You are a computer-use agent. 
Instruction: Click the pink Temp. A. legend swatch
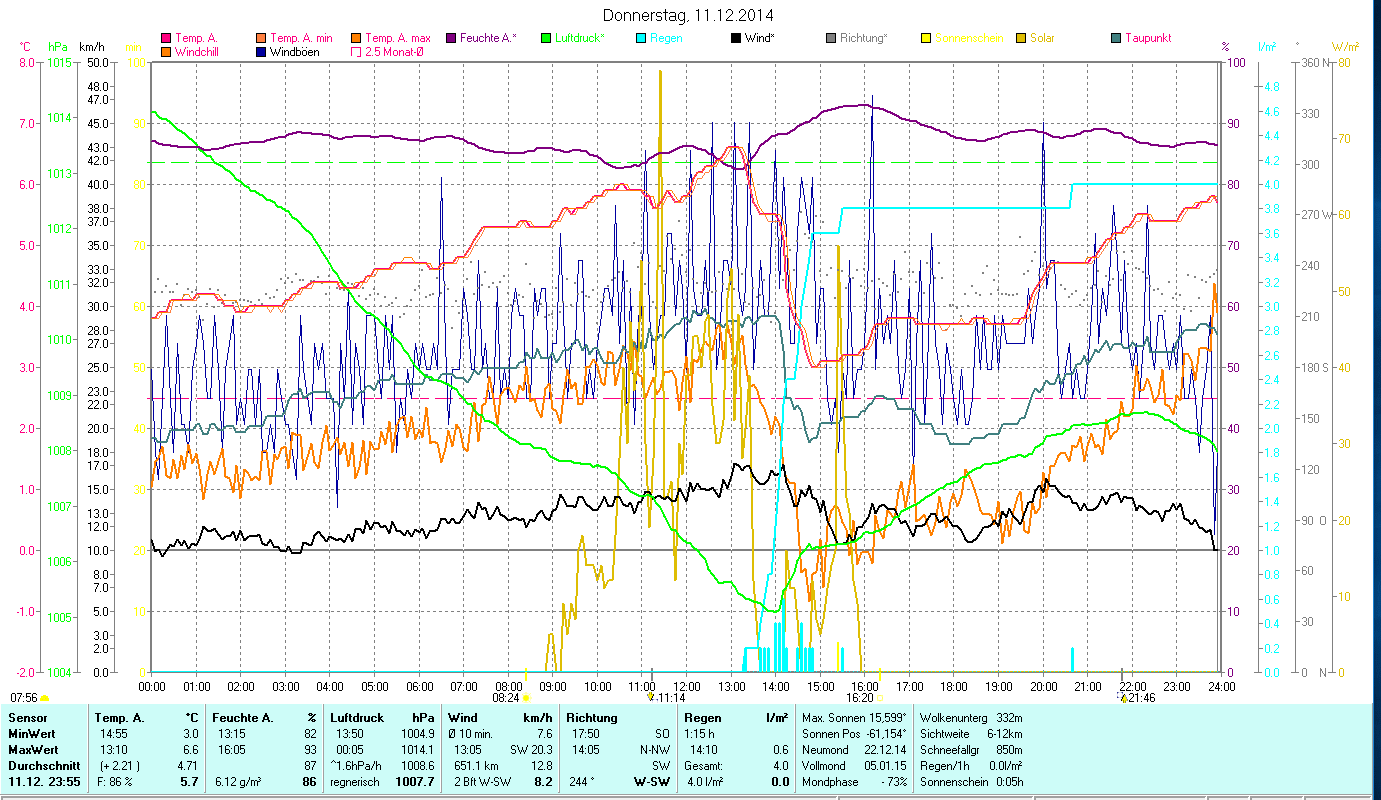point(166,38)
